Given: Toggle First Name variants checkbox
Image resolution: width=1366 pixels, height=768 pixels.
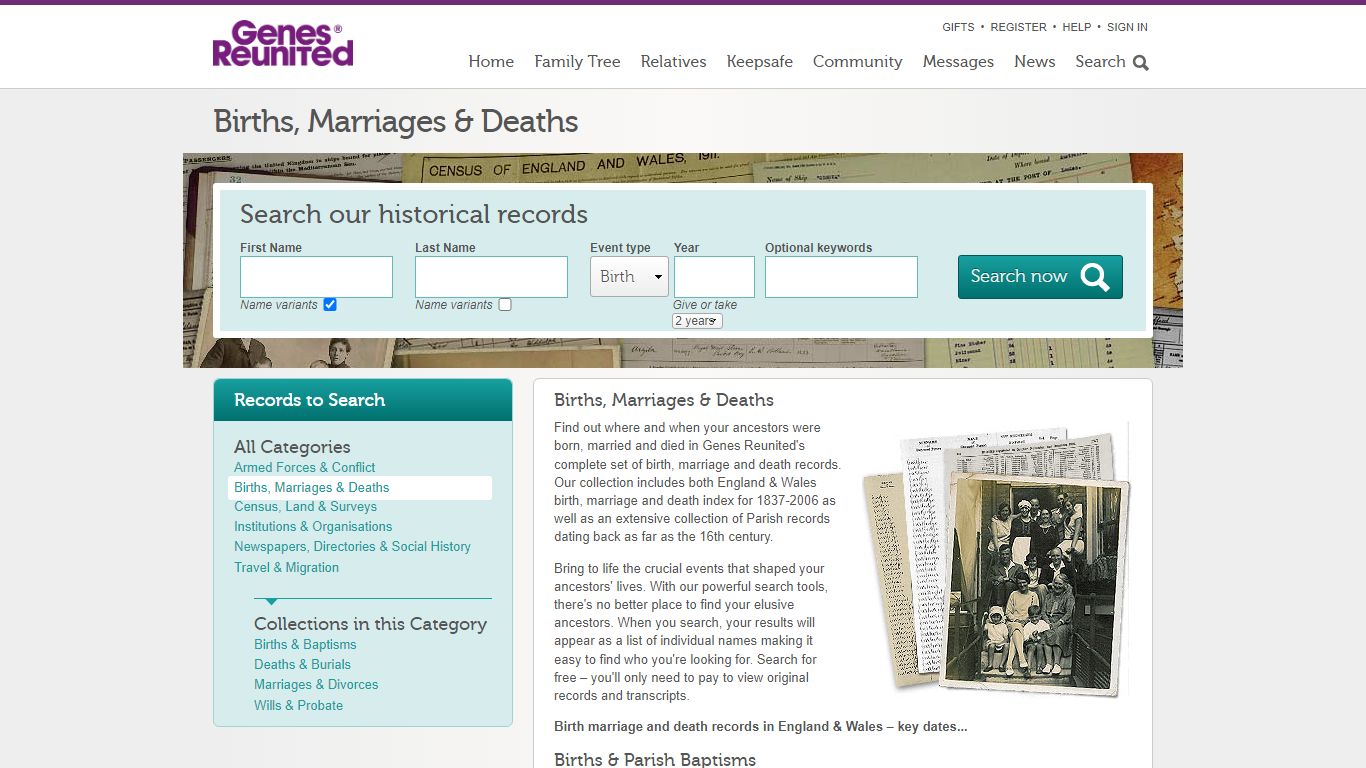Looking at the screenshot, I should [x=330, y=304].
